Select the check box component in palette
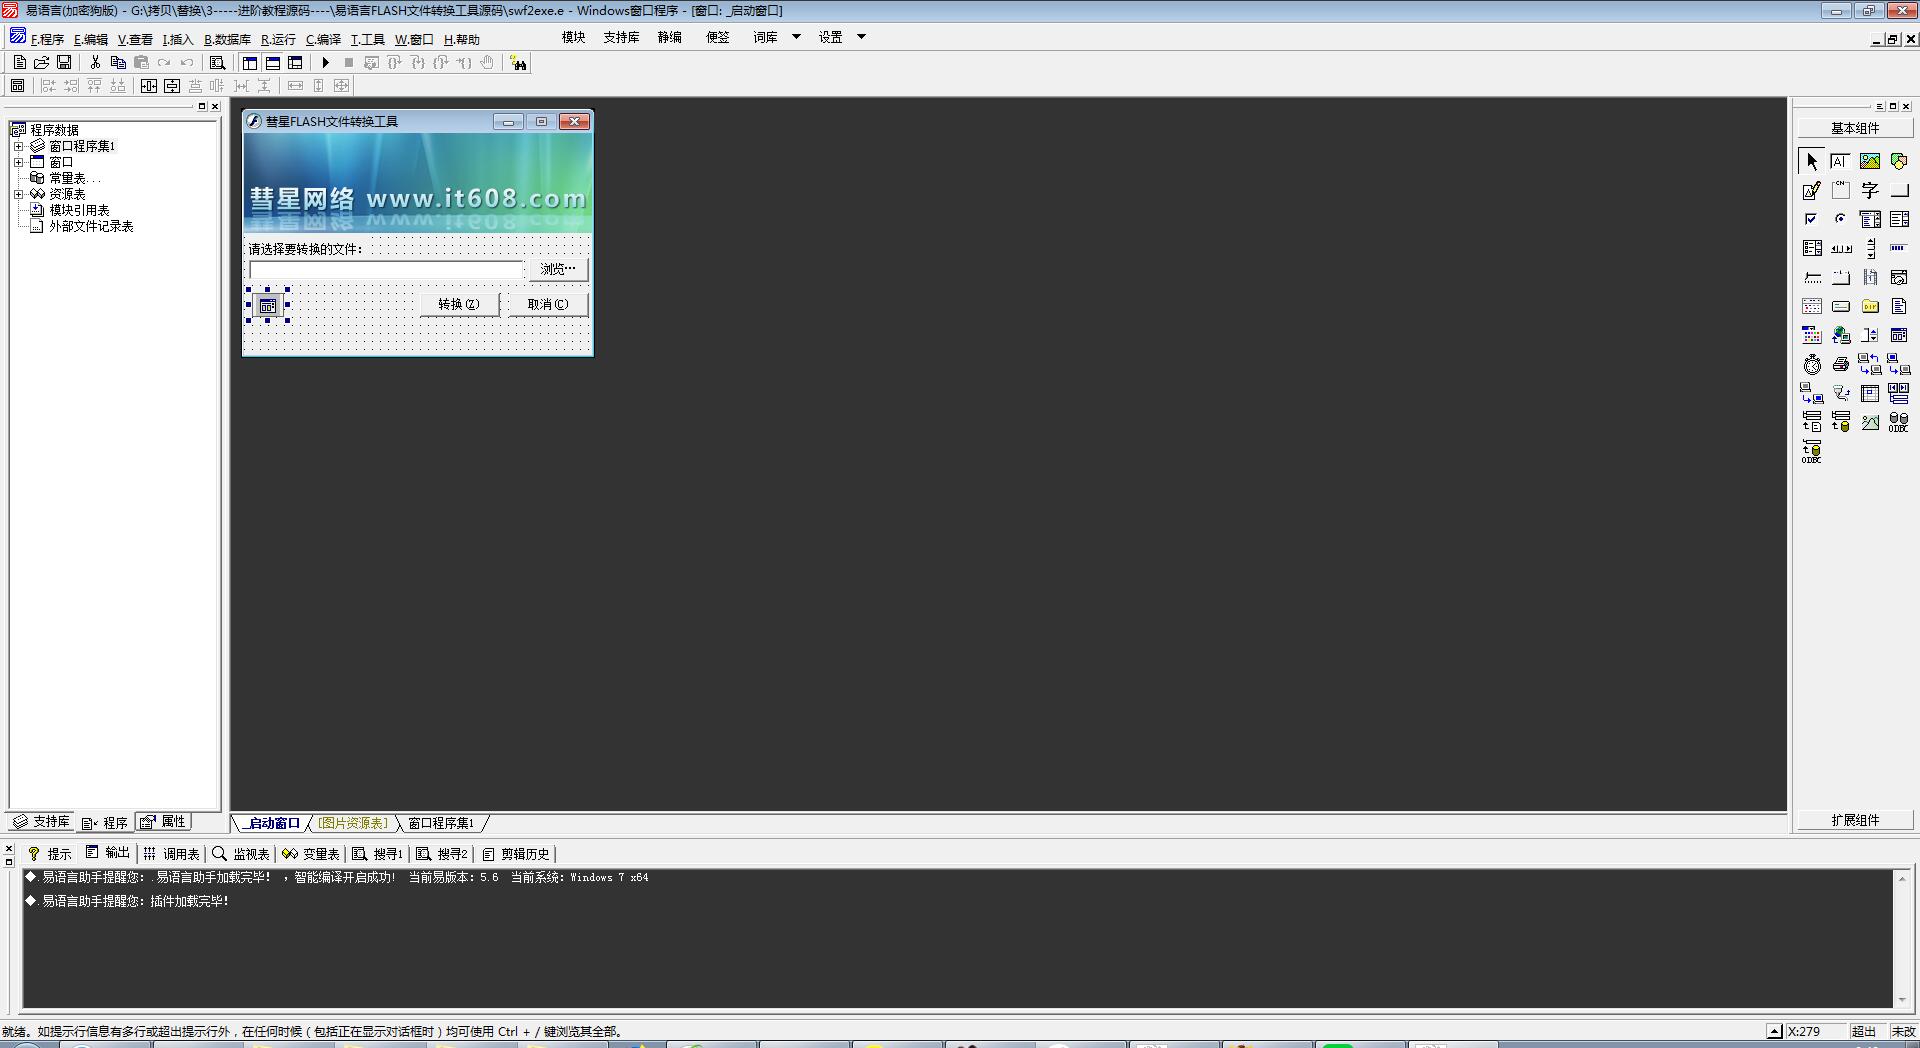The height and width of the screenshot is (1048, 1920). pyautogui.click(x=1812, y=219)
